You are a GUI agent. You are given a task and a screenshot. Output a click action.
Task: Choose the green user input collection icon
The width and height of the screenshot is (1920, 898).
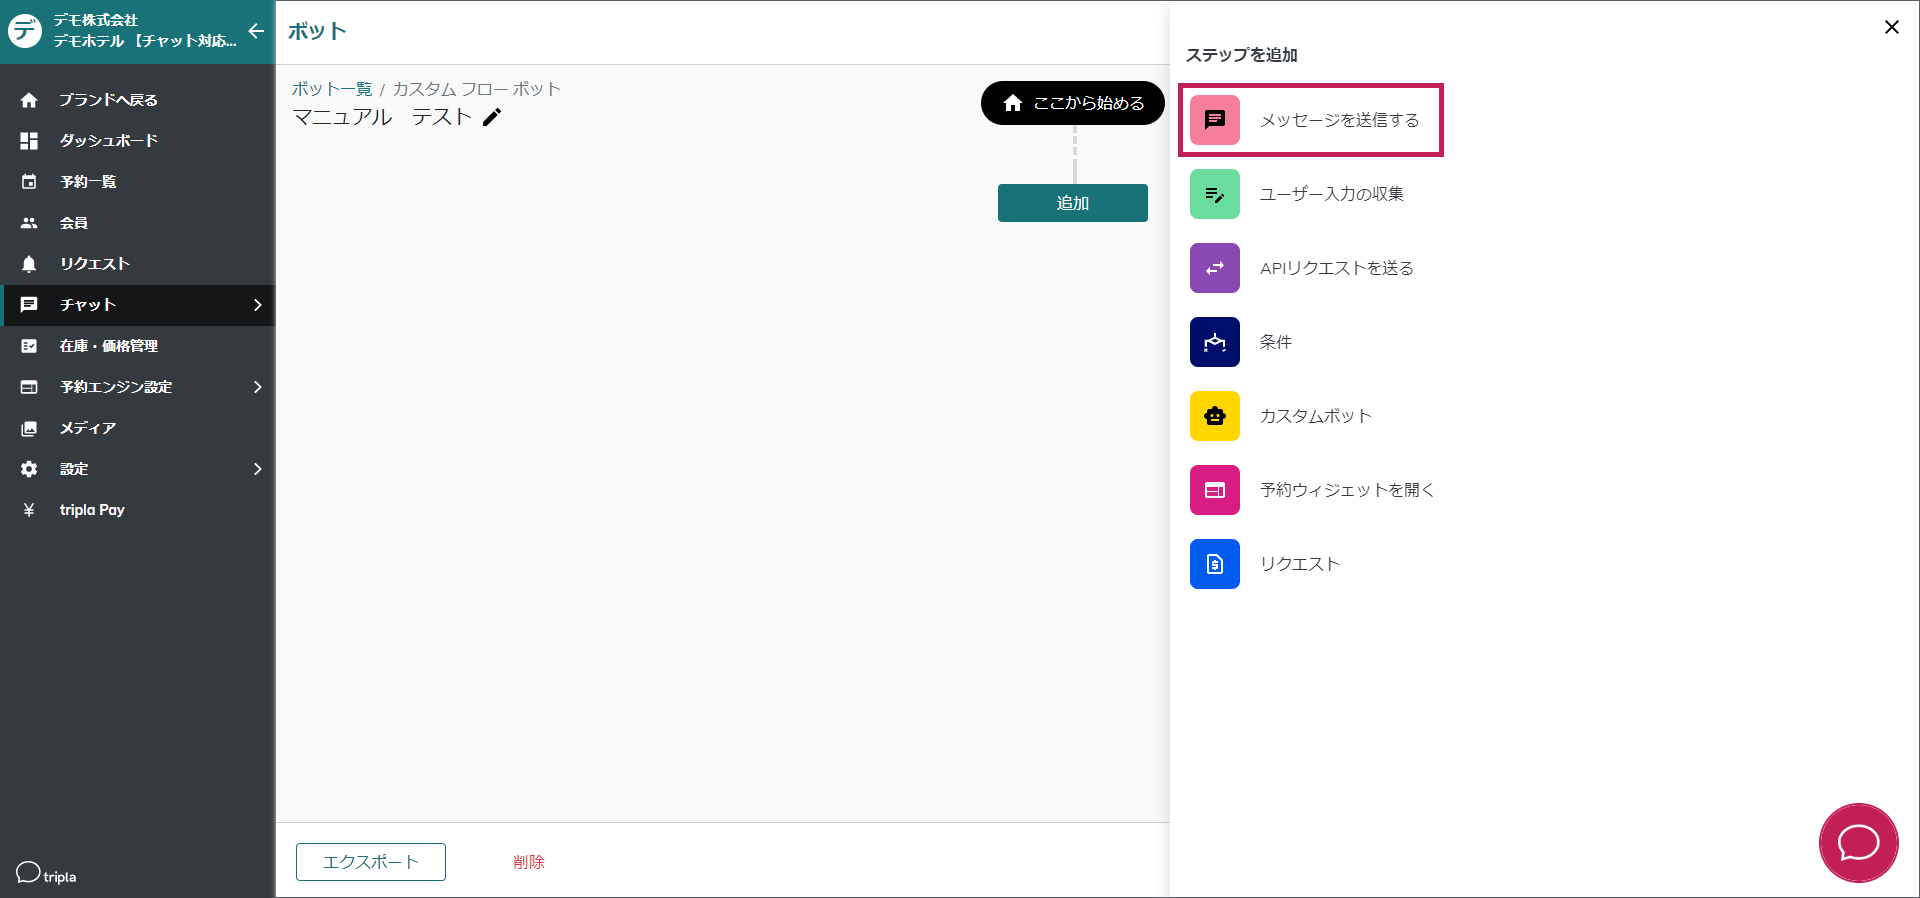click(x=1214, y=194)
